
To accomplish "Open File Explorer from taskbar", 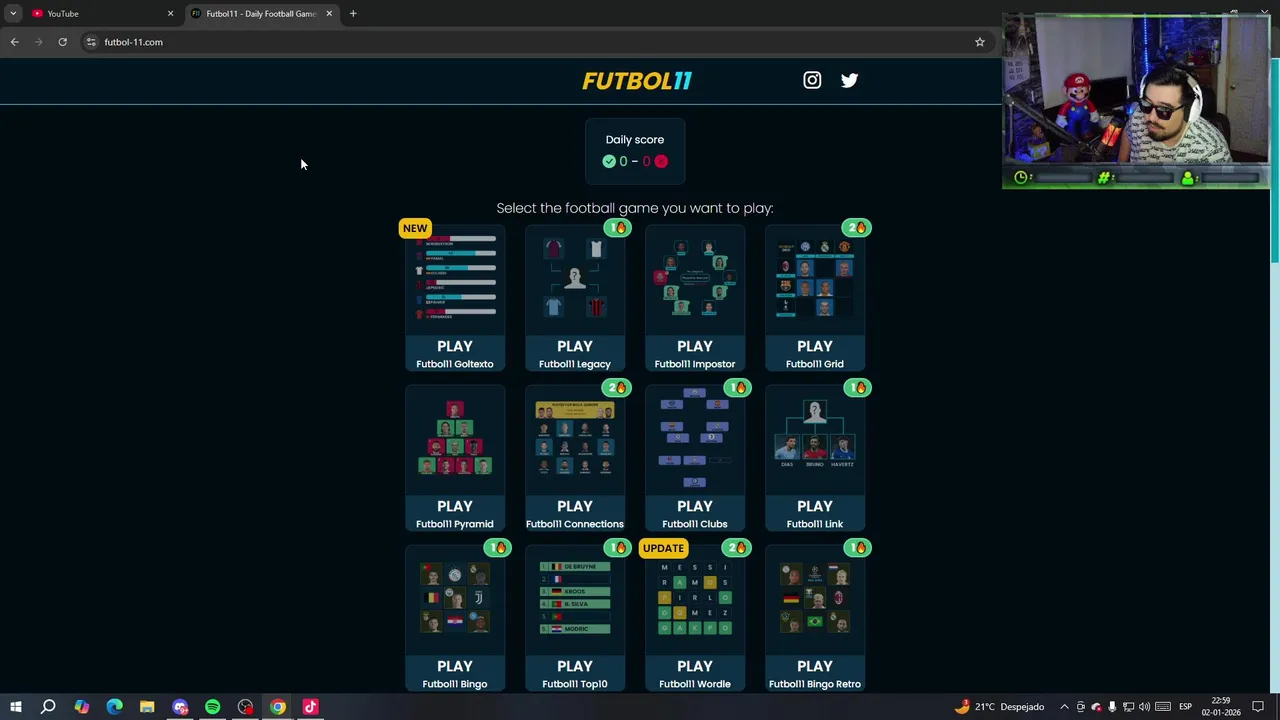I will 147,707.
